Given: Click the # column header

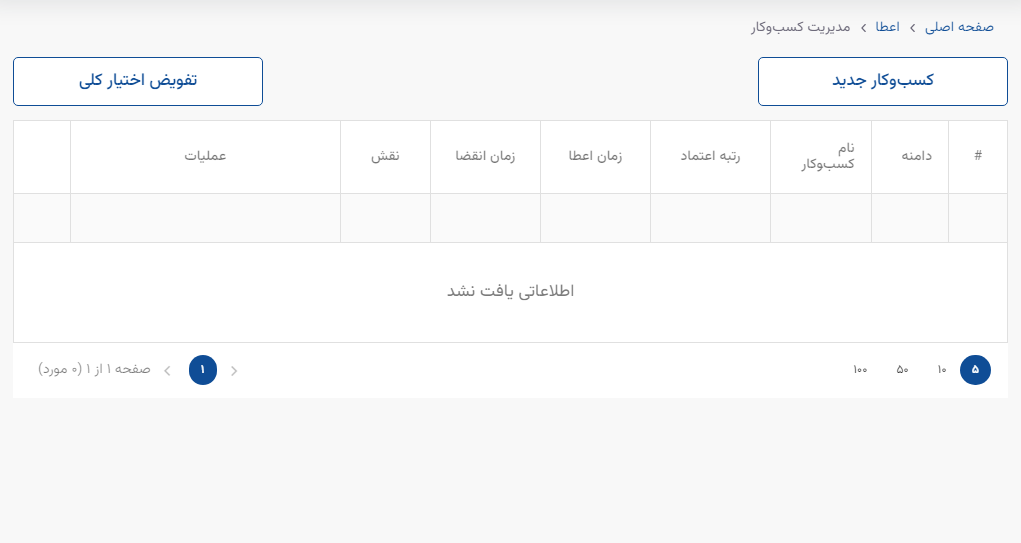Looking at the screenshot, I should pos(978,156).
